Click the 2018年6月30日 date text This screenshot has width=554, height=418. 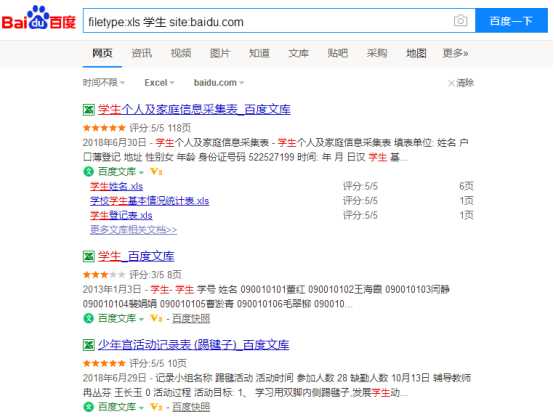(114, 143)
